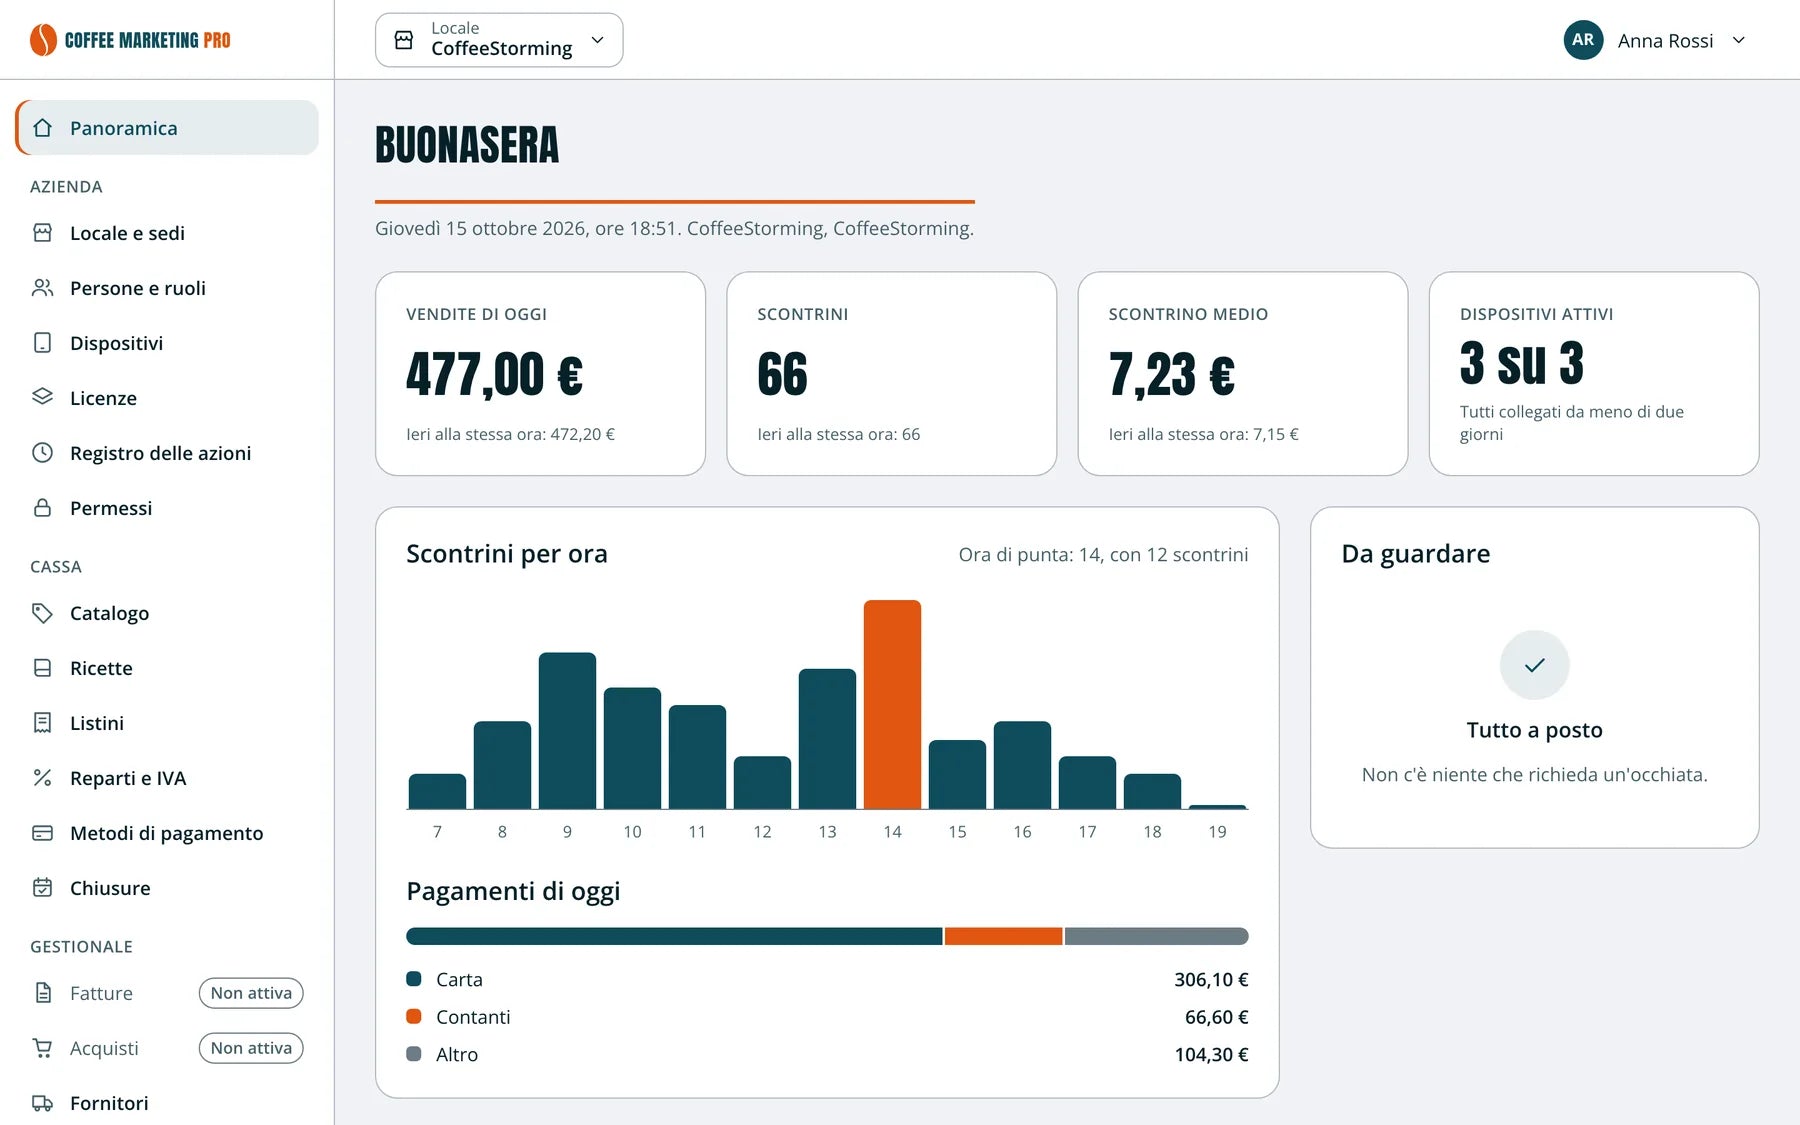This screenshot has width=1800, height=1125.
Task: Click the people icon for Persone e ruoli
Action: click(42, 288)
